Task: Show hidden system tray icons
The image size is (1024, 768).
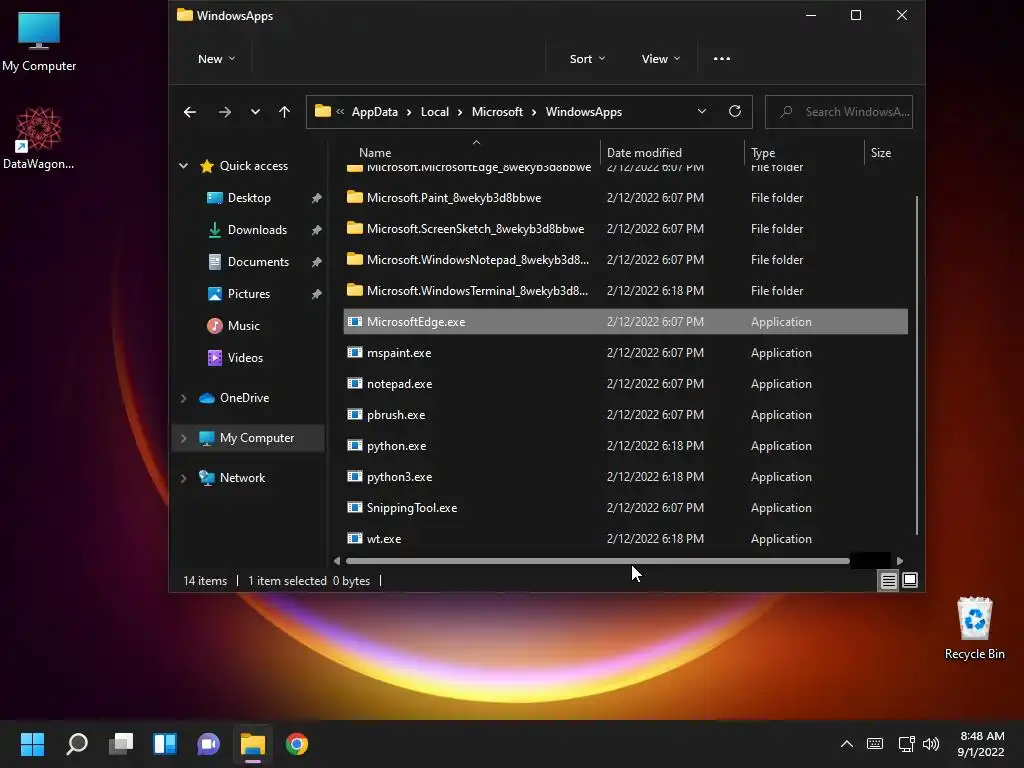Action: (846, 744)
